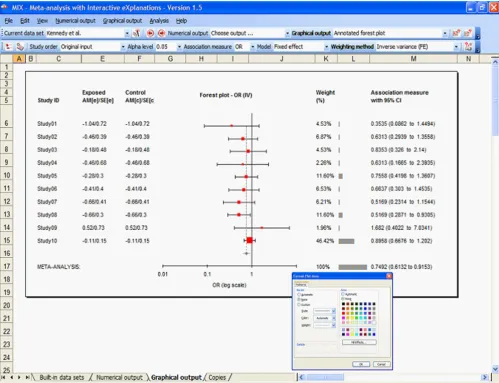Click the Study10 label in forest plot

(47, 241)
